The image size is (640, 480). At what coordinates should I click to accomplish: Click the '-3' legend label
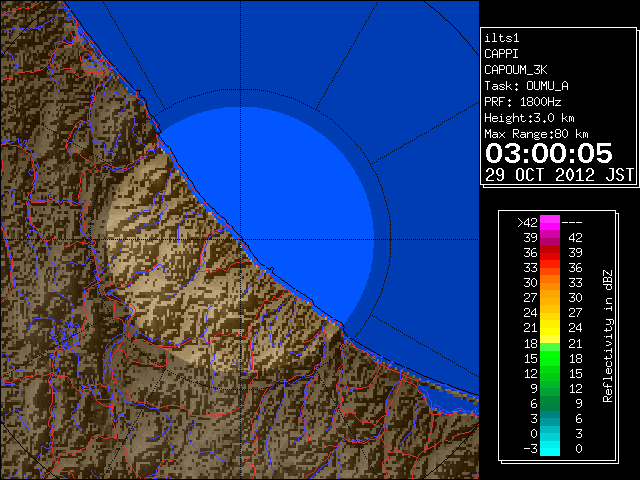[531, 449]
